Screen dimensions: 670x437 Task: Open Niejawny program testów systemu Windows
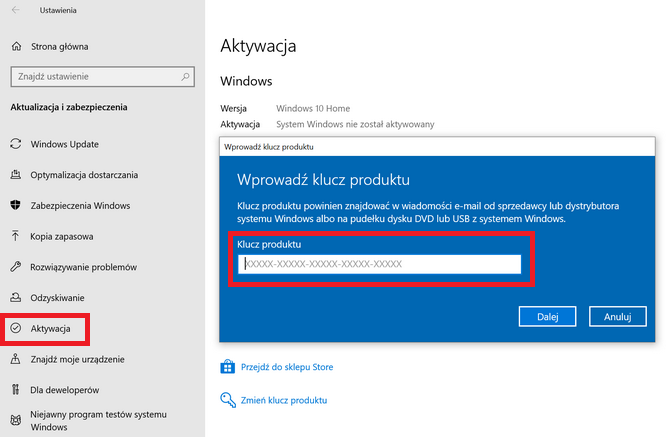(98, 421)
